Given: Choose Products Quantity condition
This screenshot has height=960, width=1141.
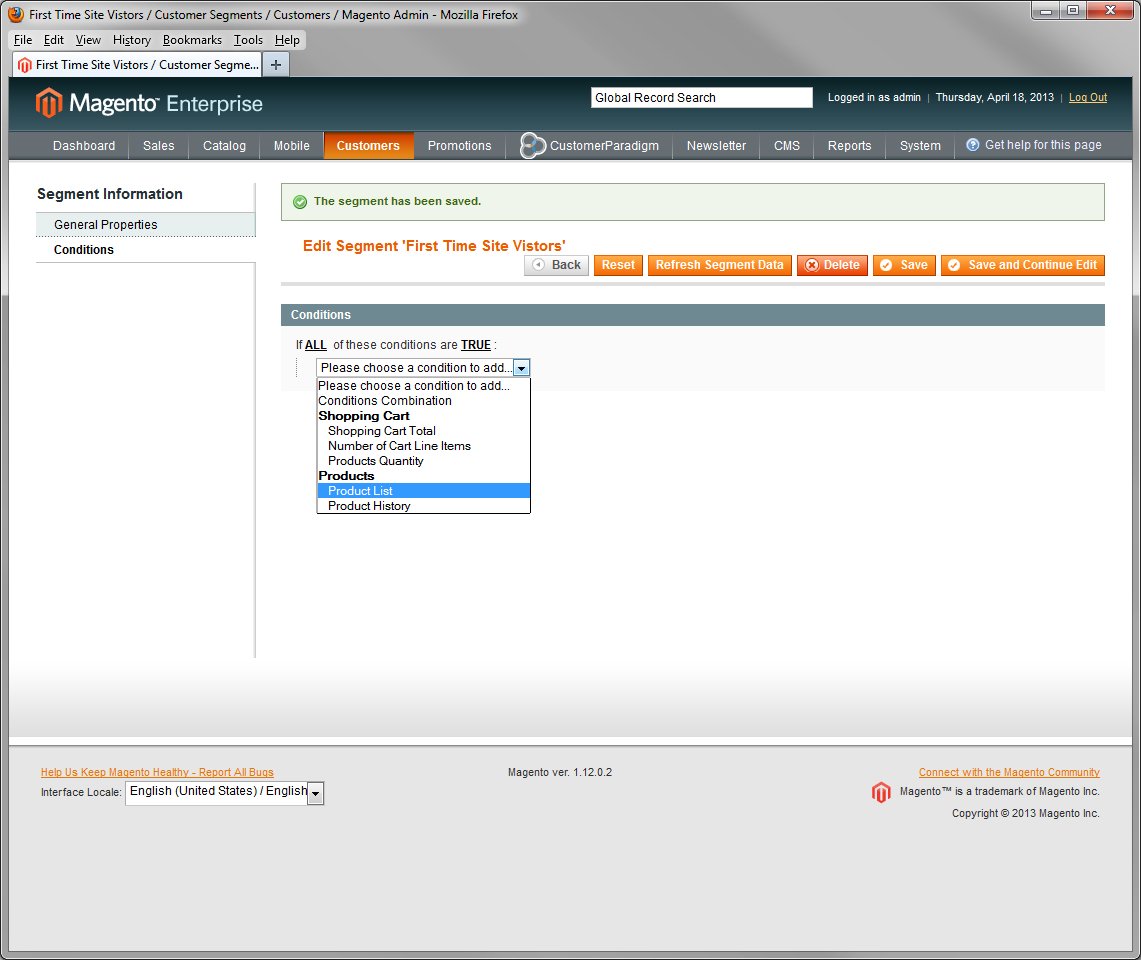Looking at the screenshot, I should tap(424, 461).
